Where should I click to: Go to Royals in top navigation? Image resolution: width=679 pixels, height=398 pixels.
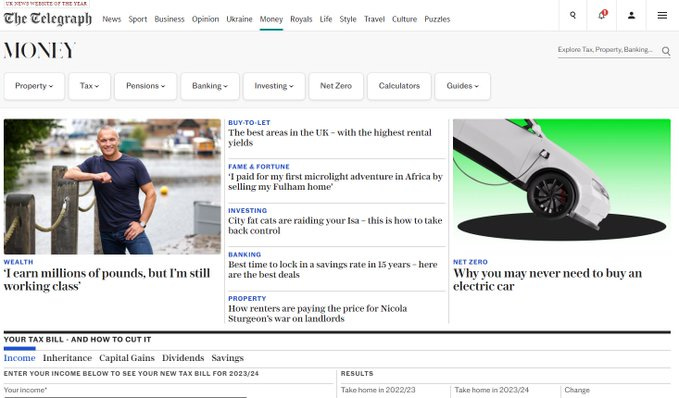pos(301,19)
